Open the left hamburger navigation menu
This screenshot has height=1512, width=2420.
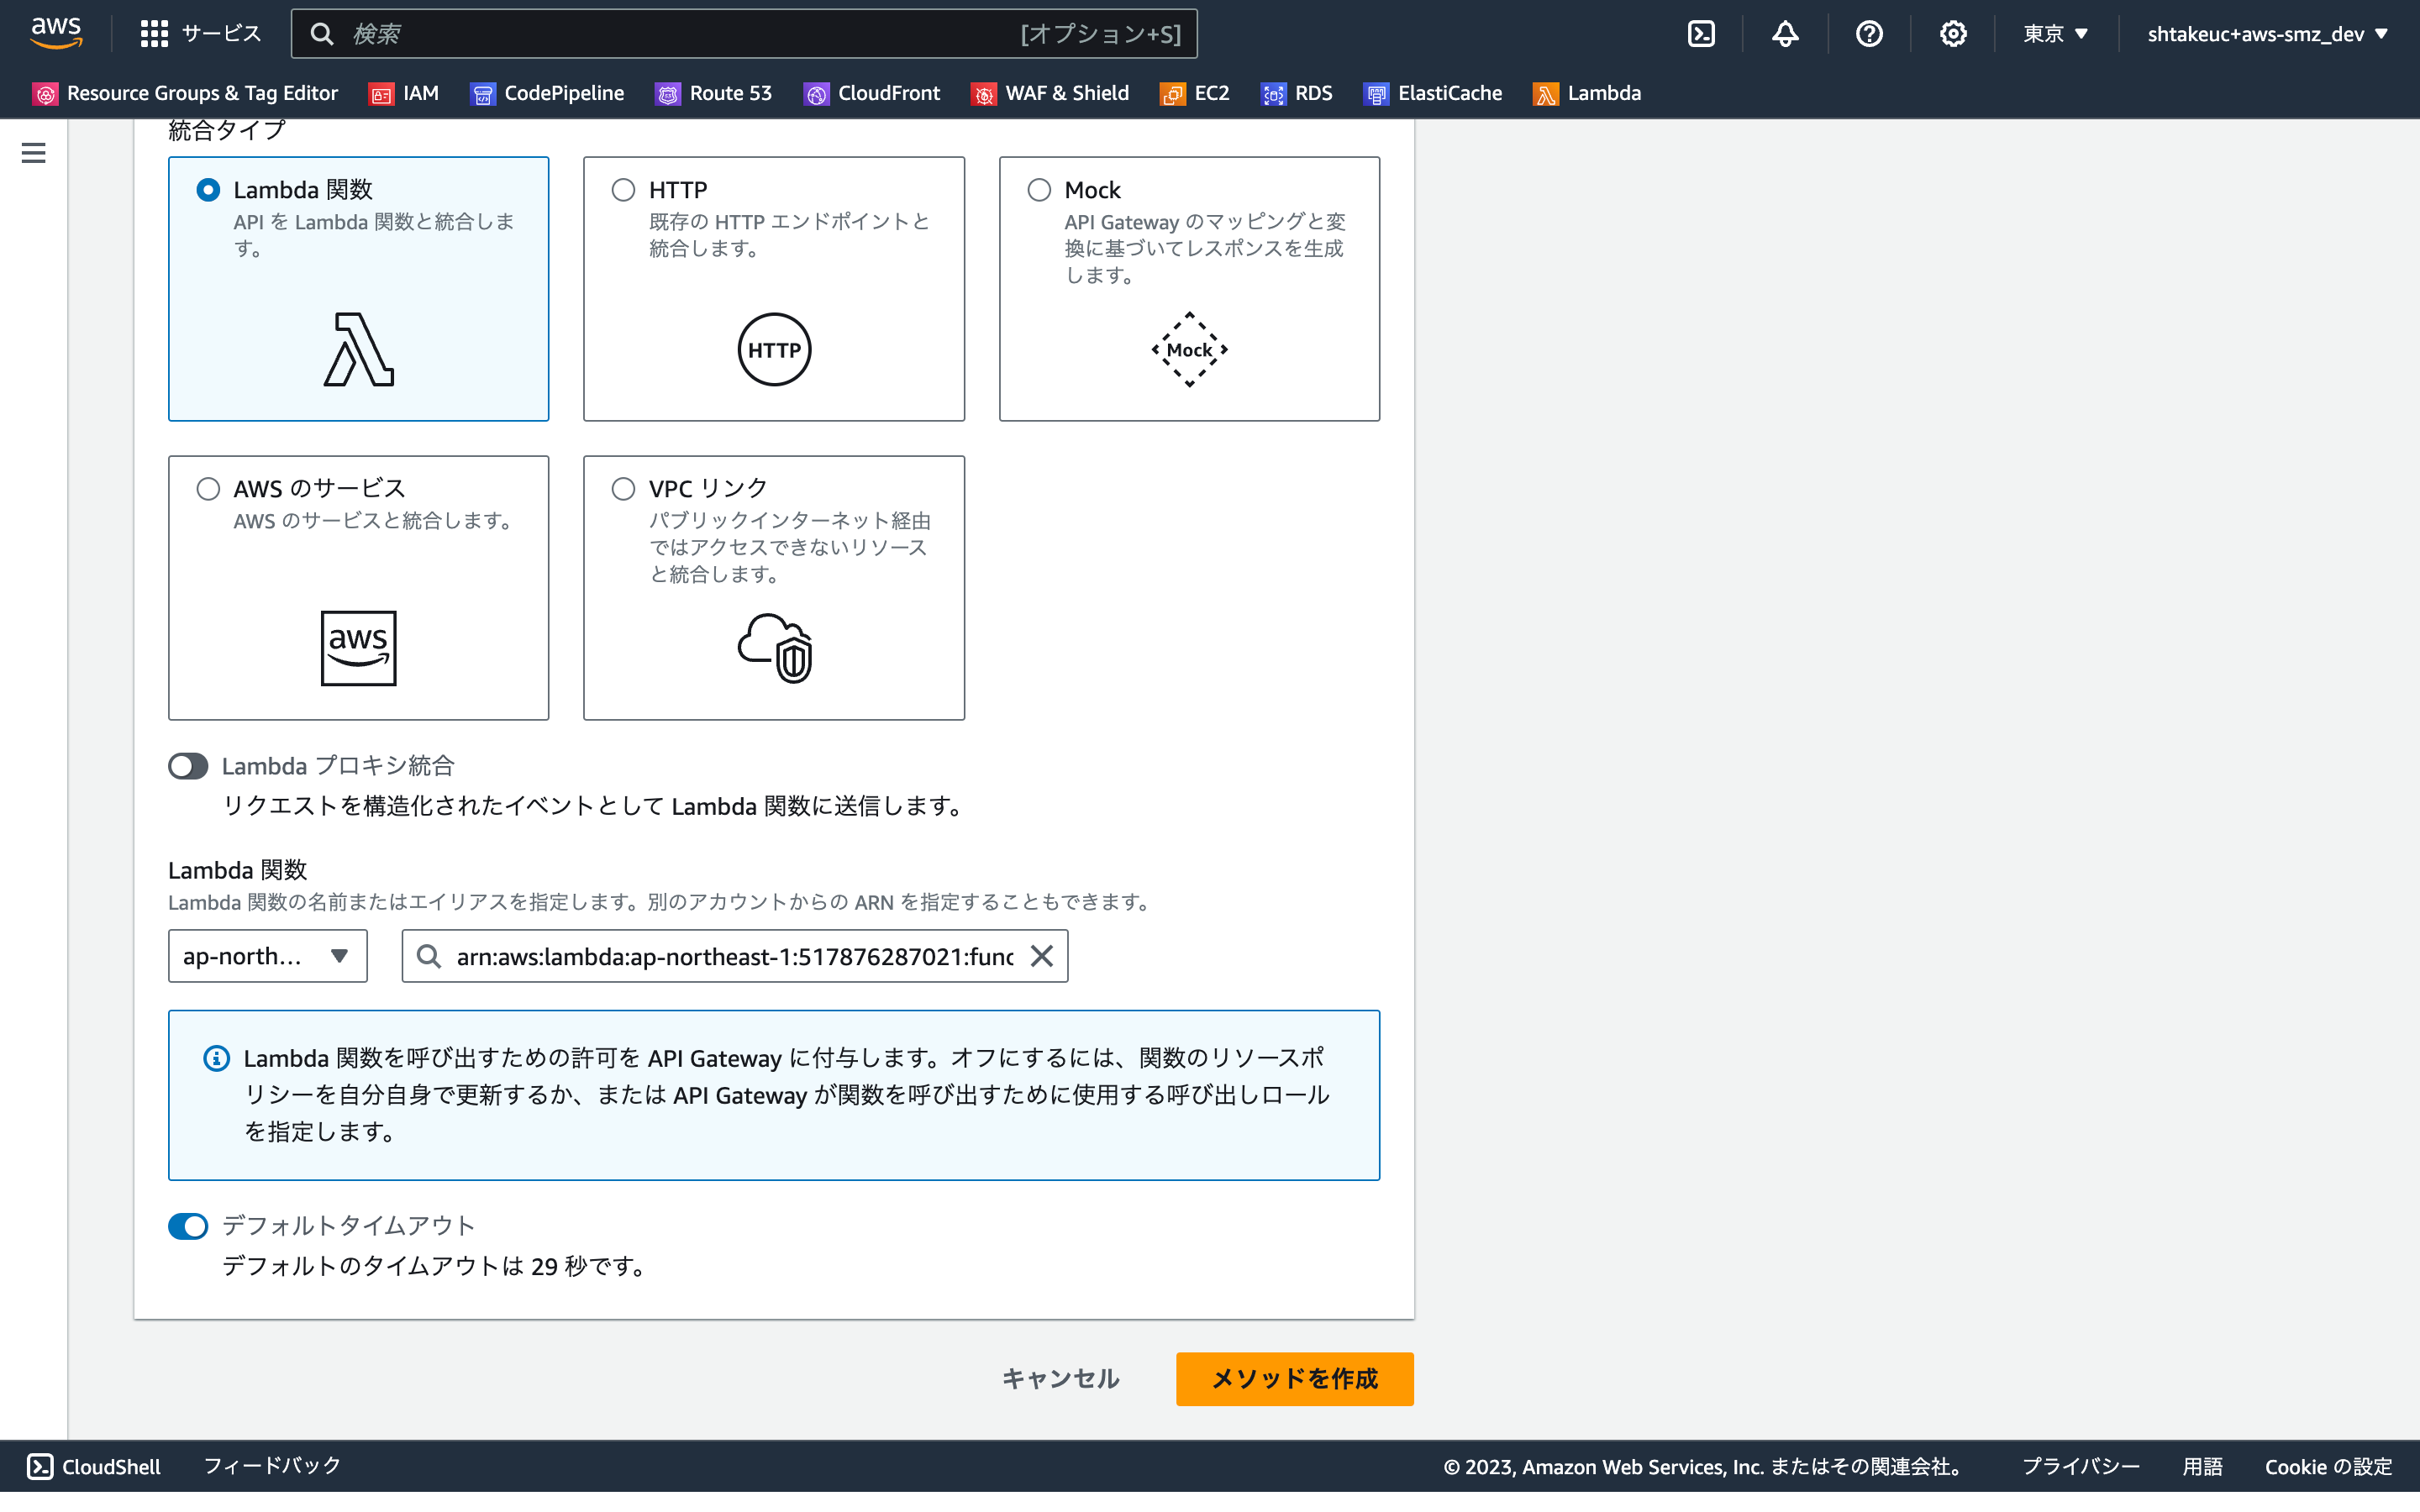point(33,153)
